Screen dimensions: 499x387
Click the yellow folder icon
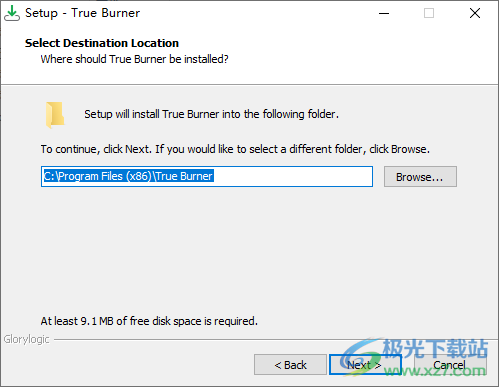click(55, 115)
